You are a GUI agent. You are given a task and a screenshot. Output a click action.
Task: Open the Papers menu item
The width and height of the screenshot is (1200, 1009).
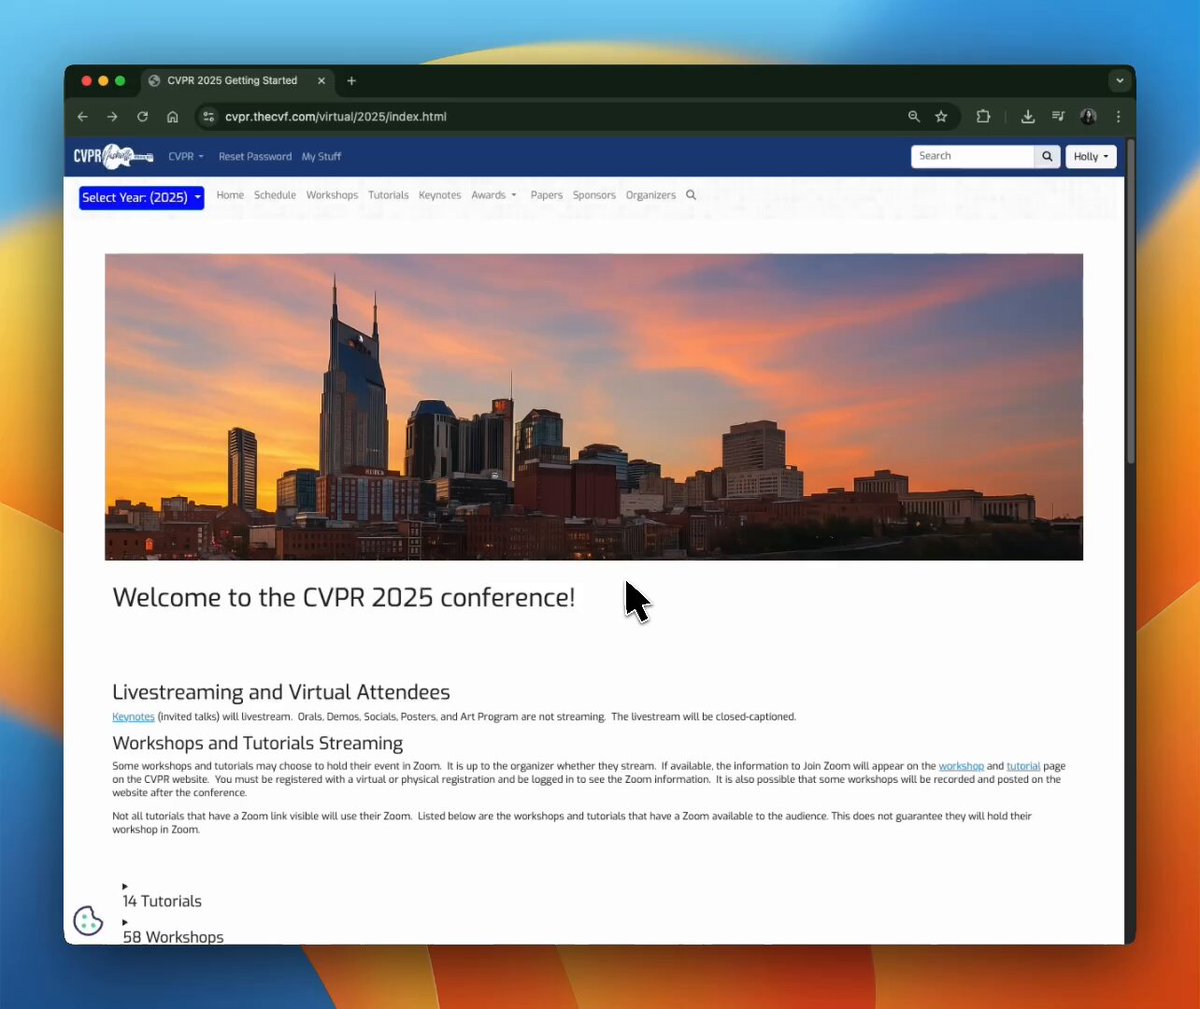click(x=546, y=195)
